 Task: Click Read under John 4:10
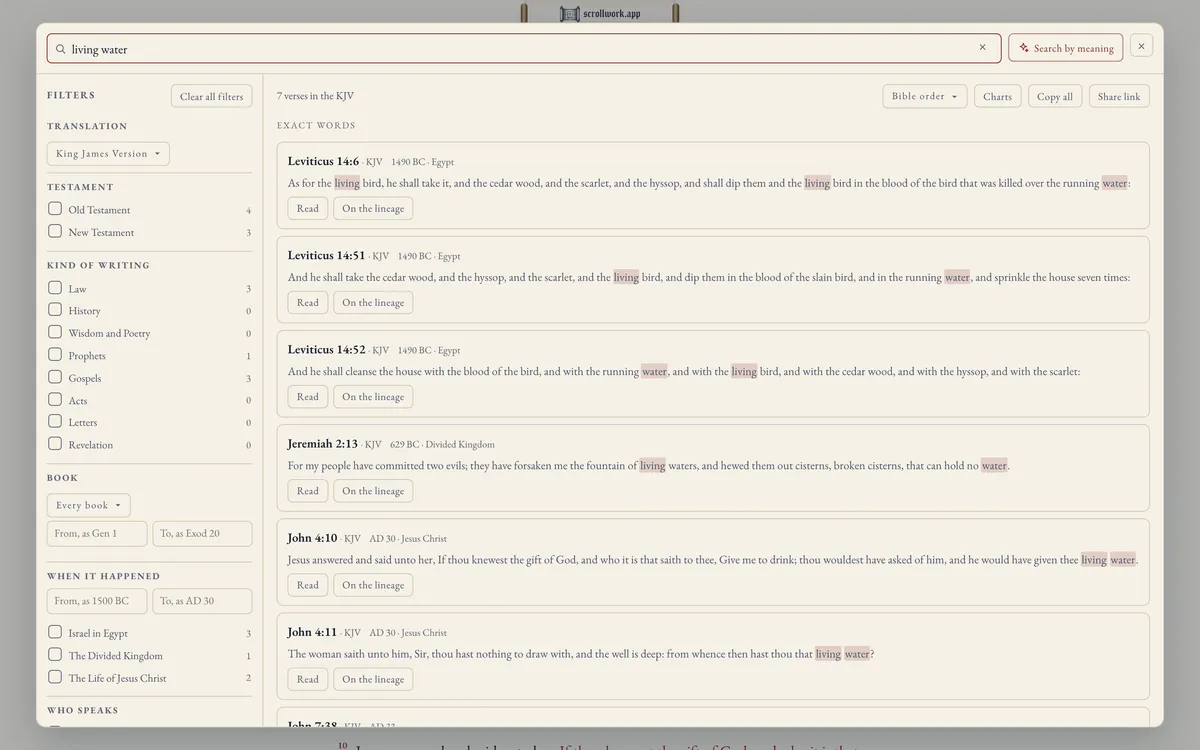[x=308, y=584]
